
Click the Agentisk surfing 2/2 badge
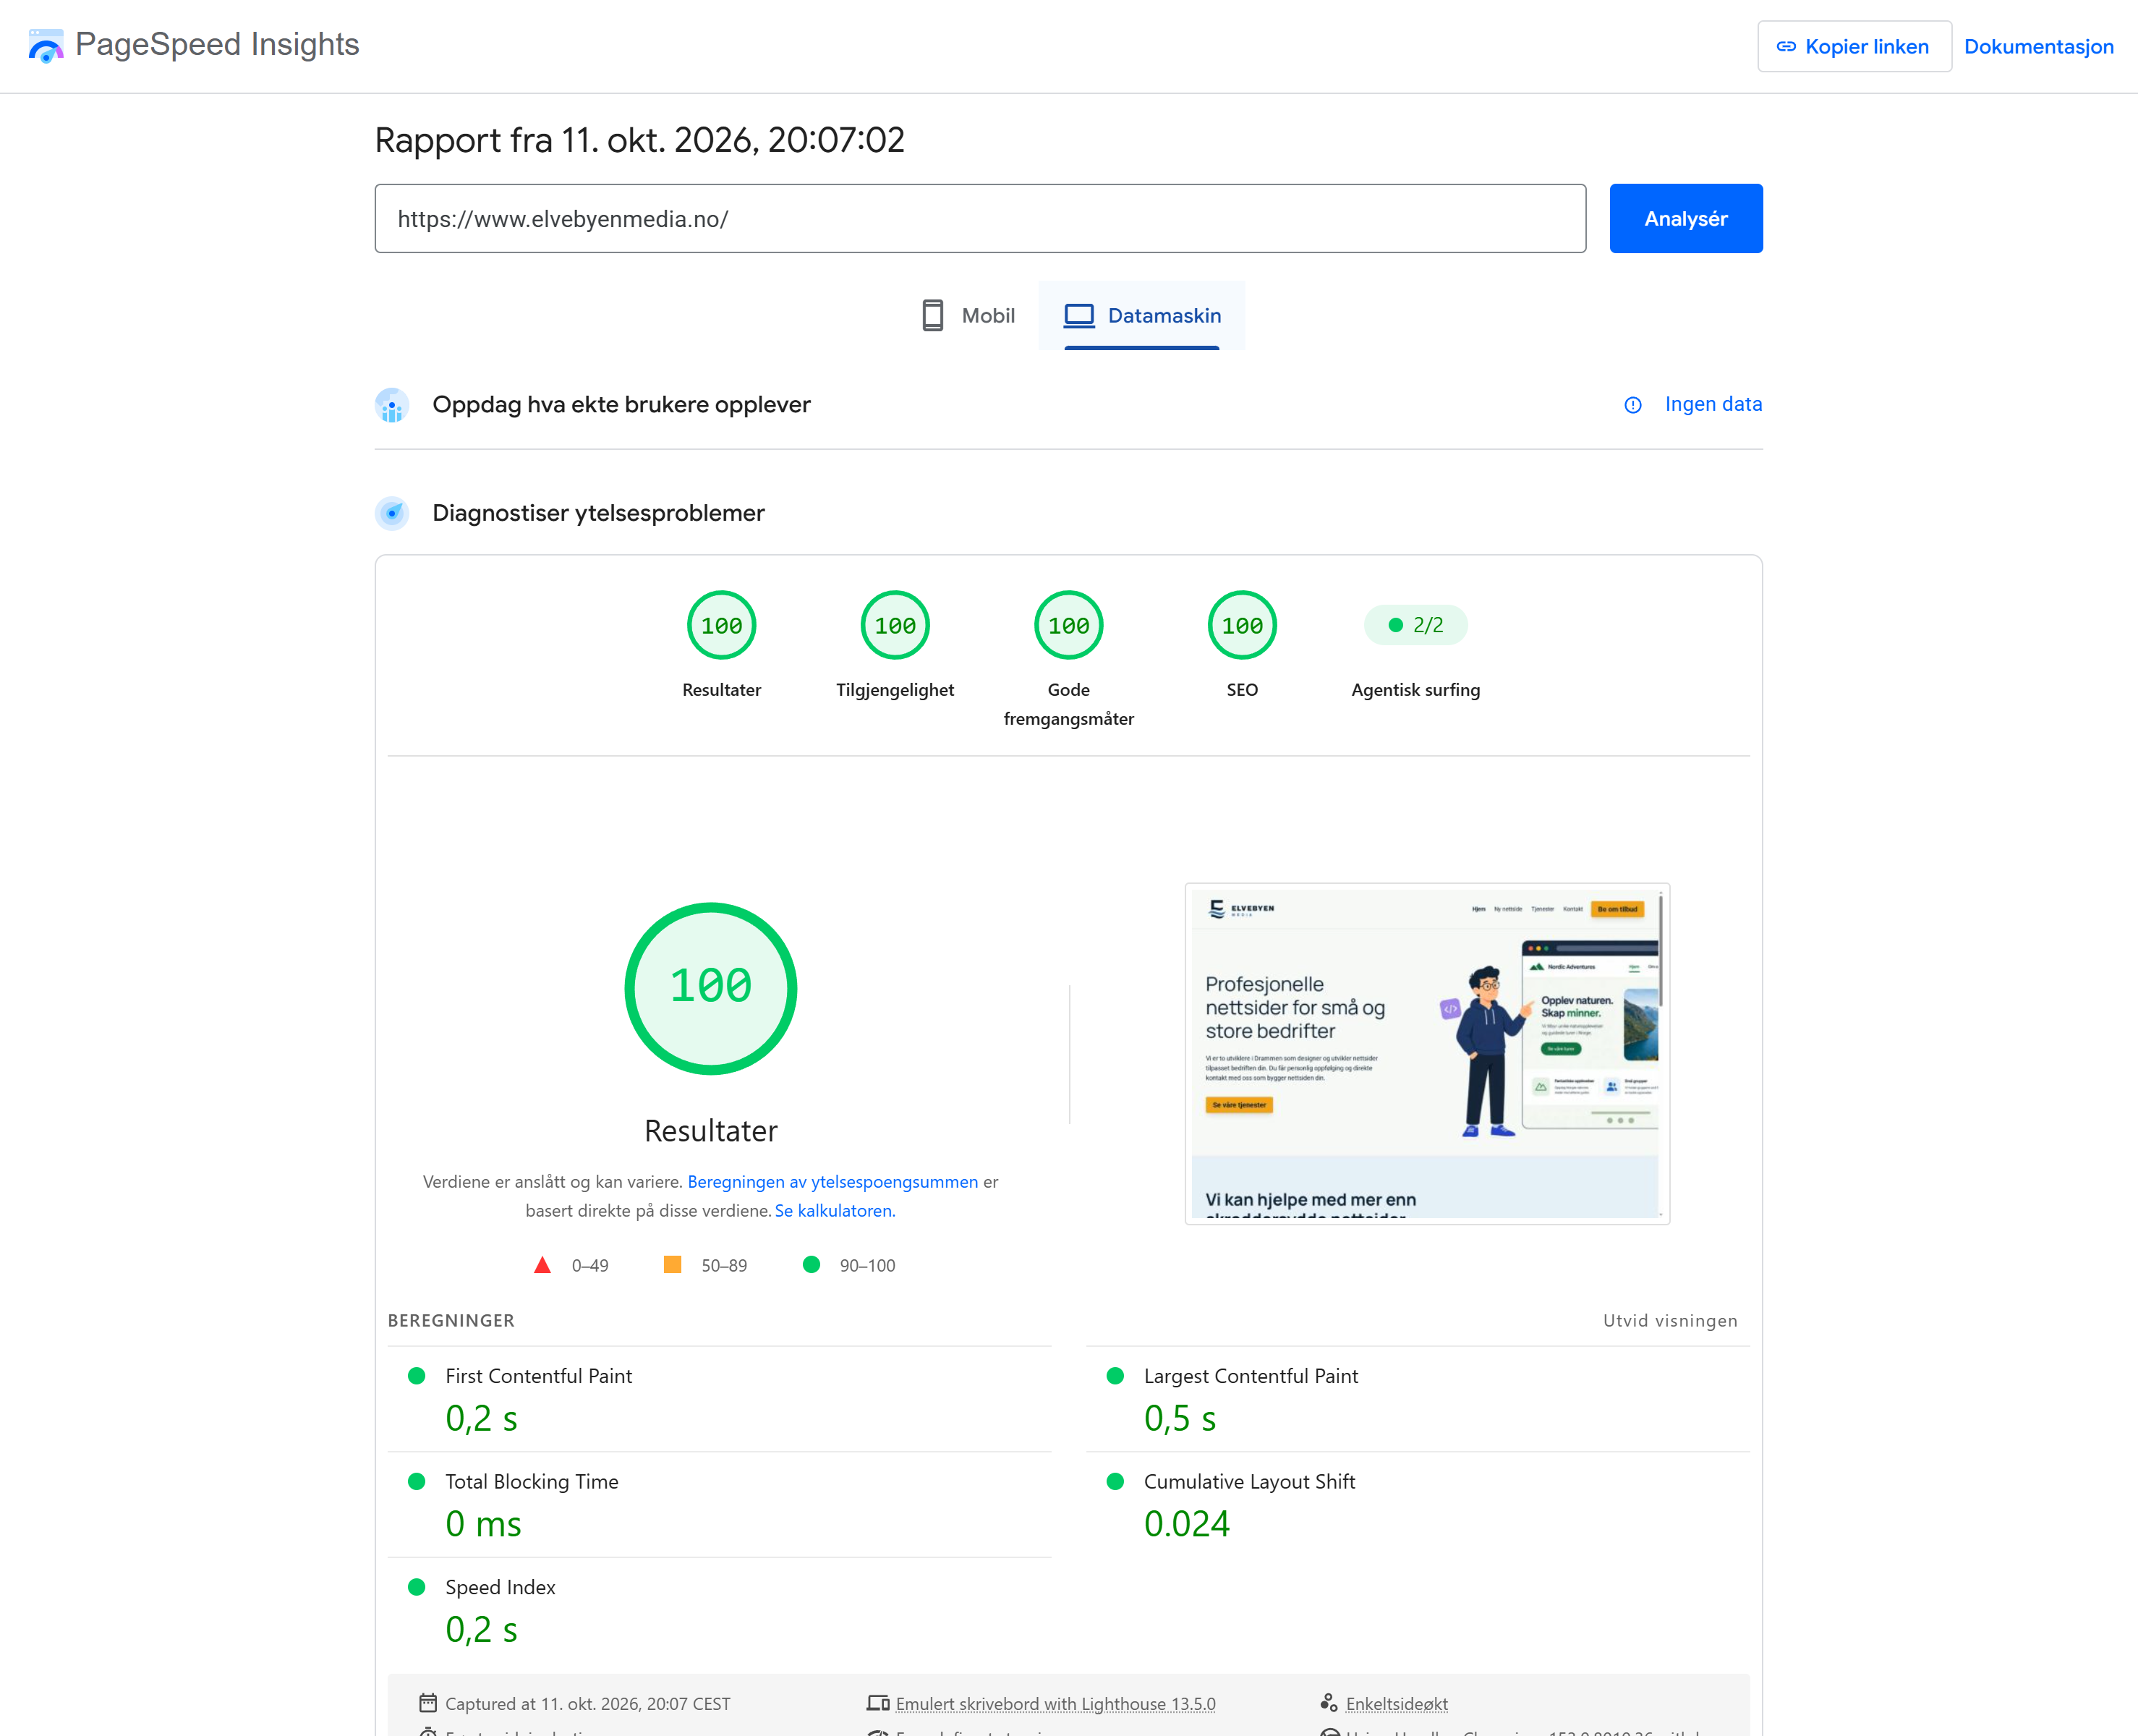(x=1415, y=625)
